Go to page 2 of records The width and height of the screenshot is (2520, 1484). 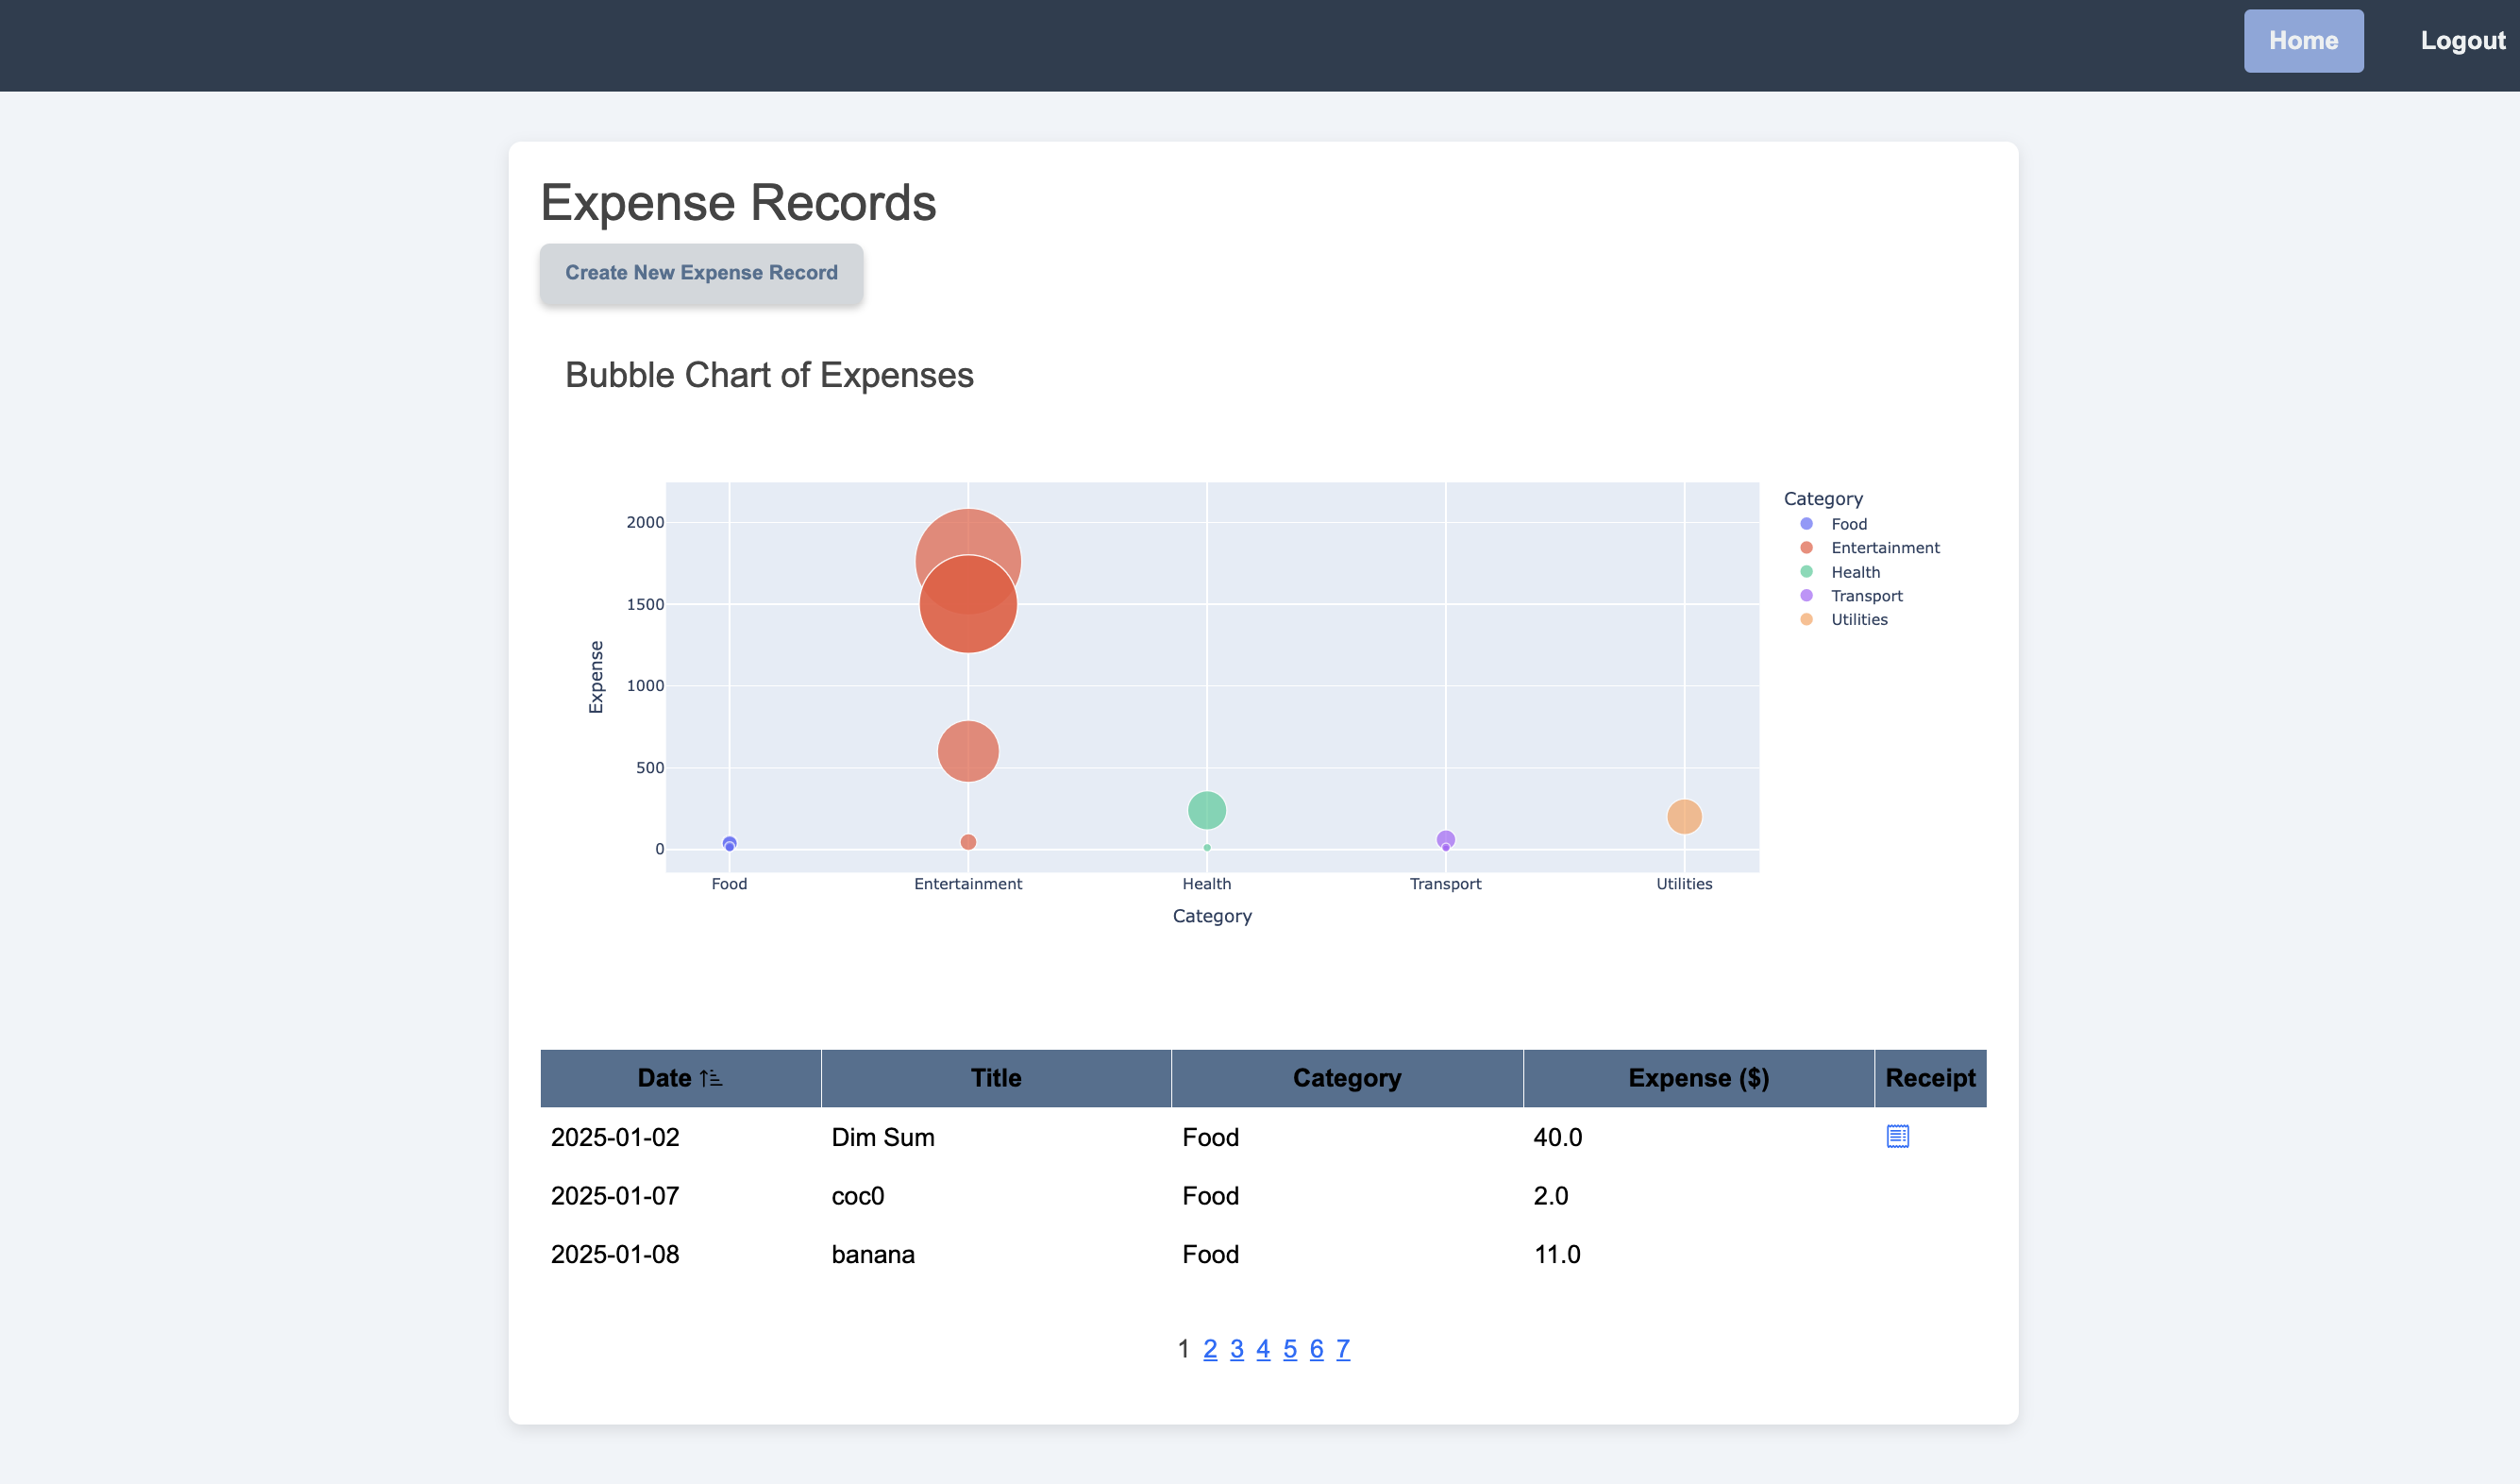pyautogui.click(x=1210, y=1349)
